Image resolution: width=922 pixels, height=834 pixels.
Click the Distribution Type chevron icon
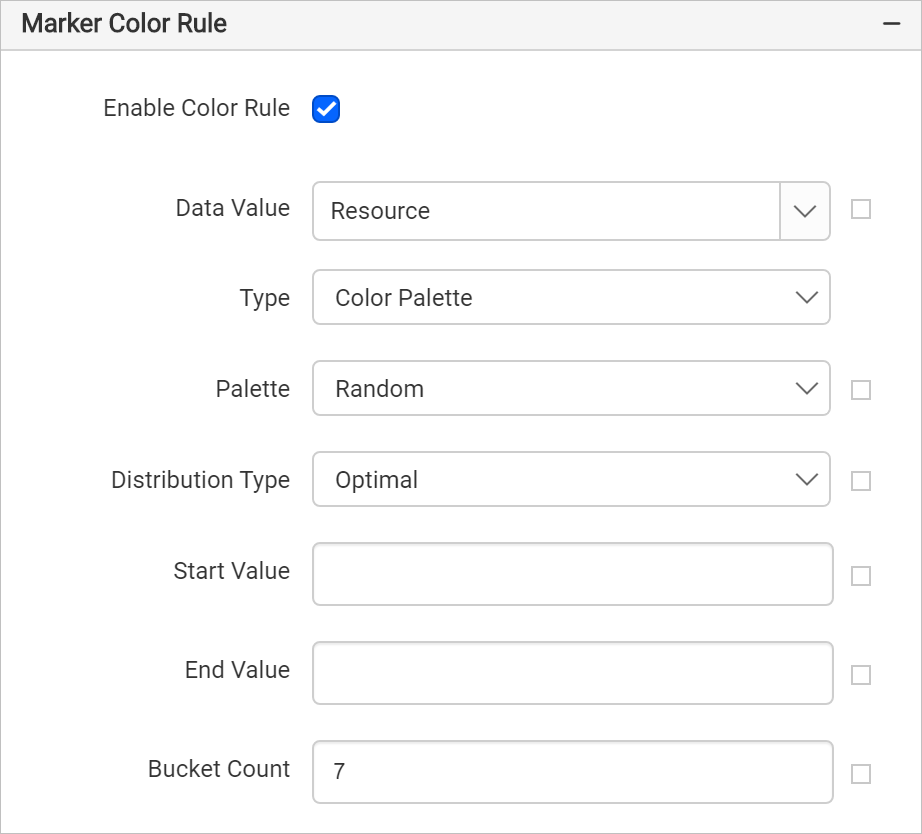806,479
